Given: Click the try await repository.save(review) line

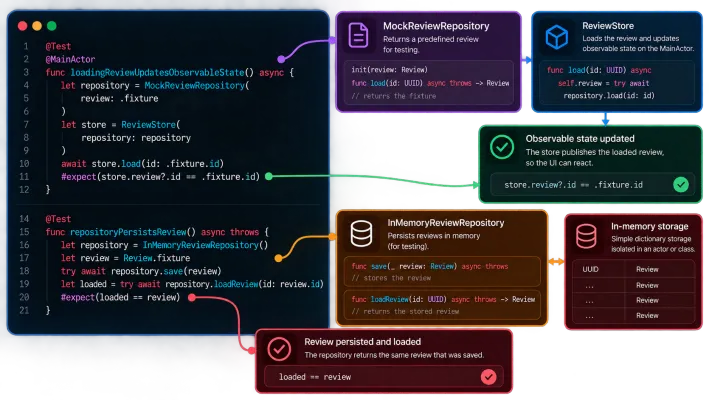Looking at the screenshot, I should (141, 271).
